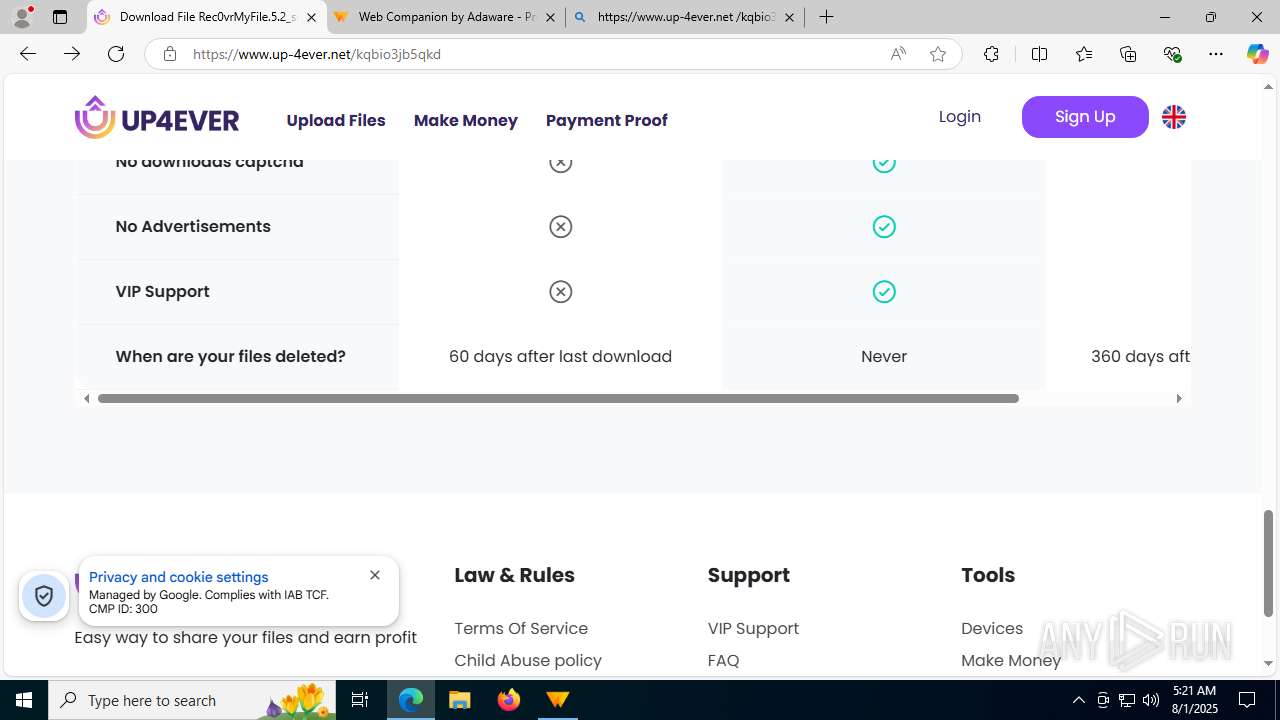The height and width of the screenshot is (720, 1280).
Task: Open the language flag selector
Action: point(1174,117)
